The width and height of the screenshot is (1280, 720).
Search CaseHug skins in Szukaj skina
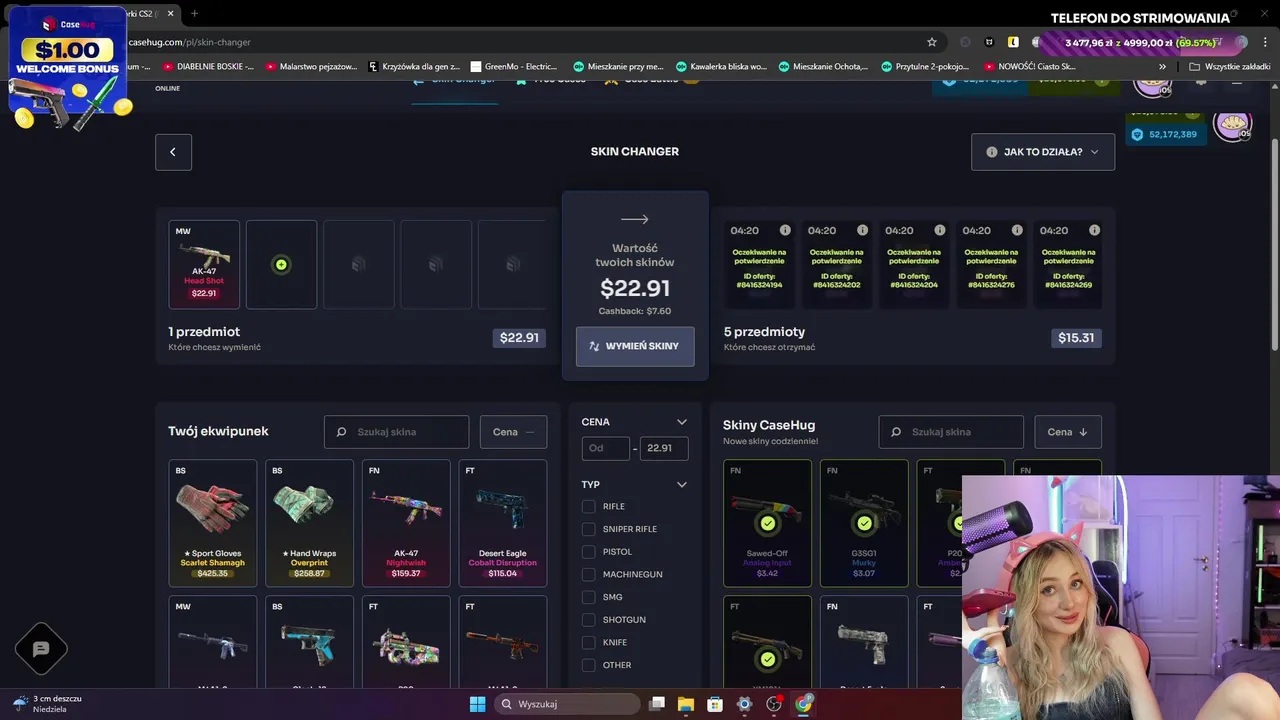click(x=951, y=432)
